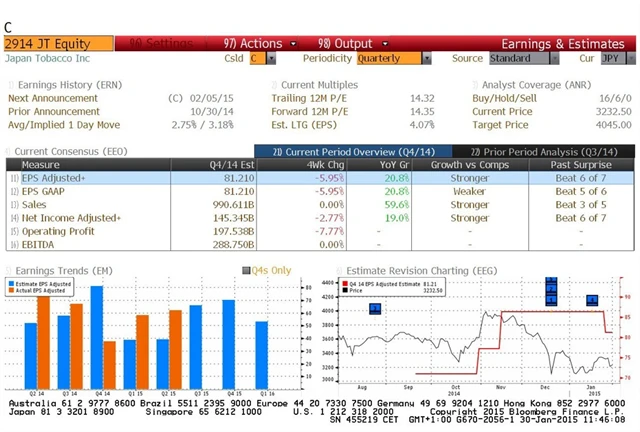Screen dimensions: 640x432
Task: Open the Earnings History (ERN) section icon
Action: click(8, 85)
